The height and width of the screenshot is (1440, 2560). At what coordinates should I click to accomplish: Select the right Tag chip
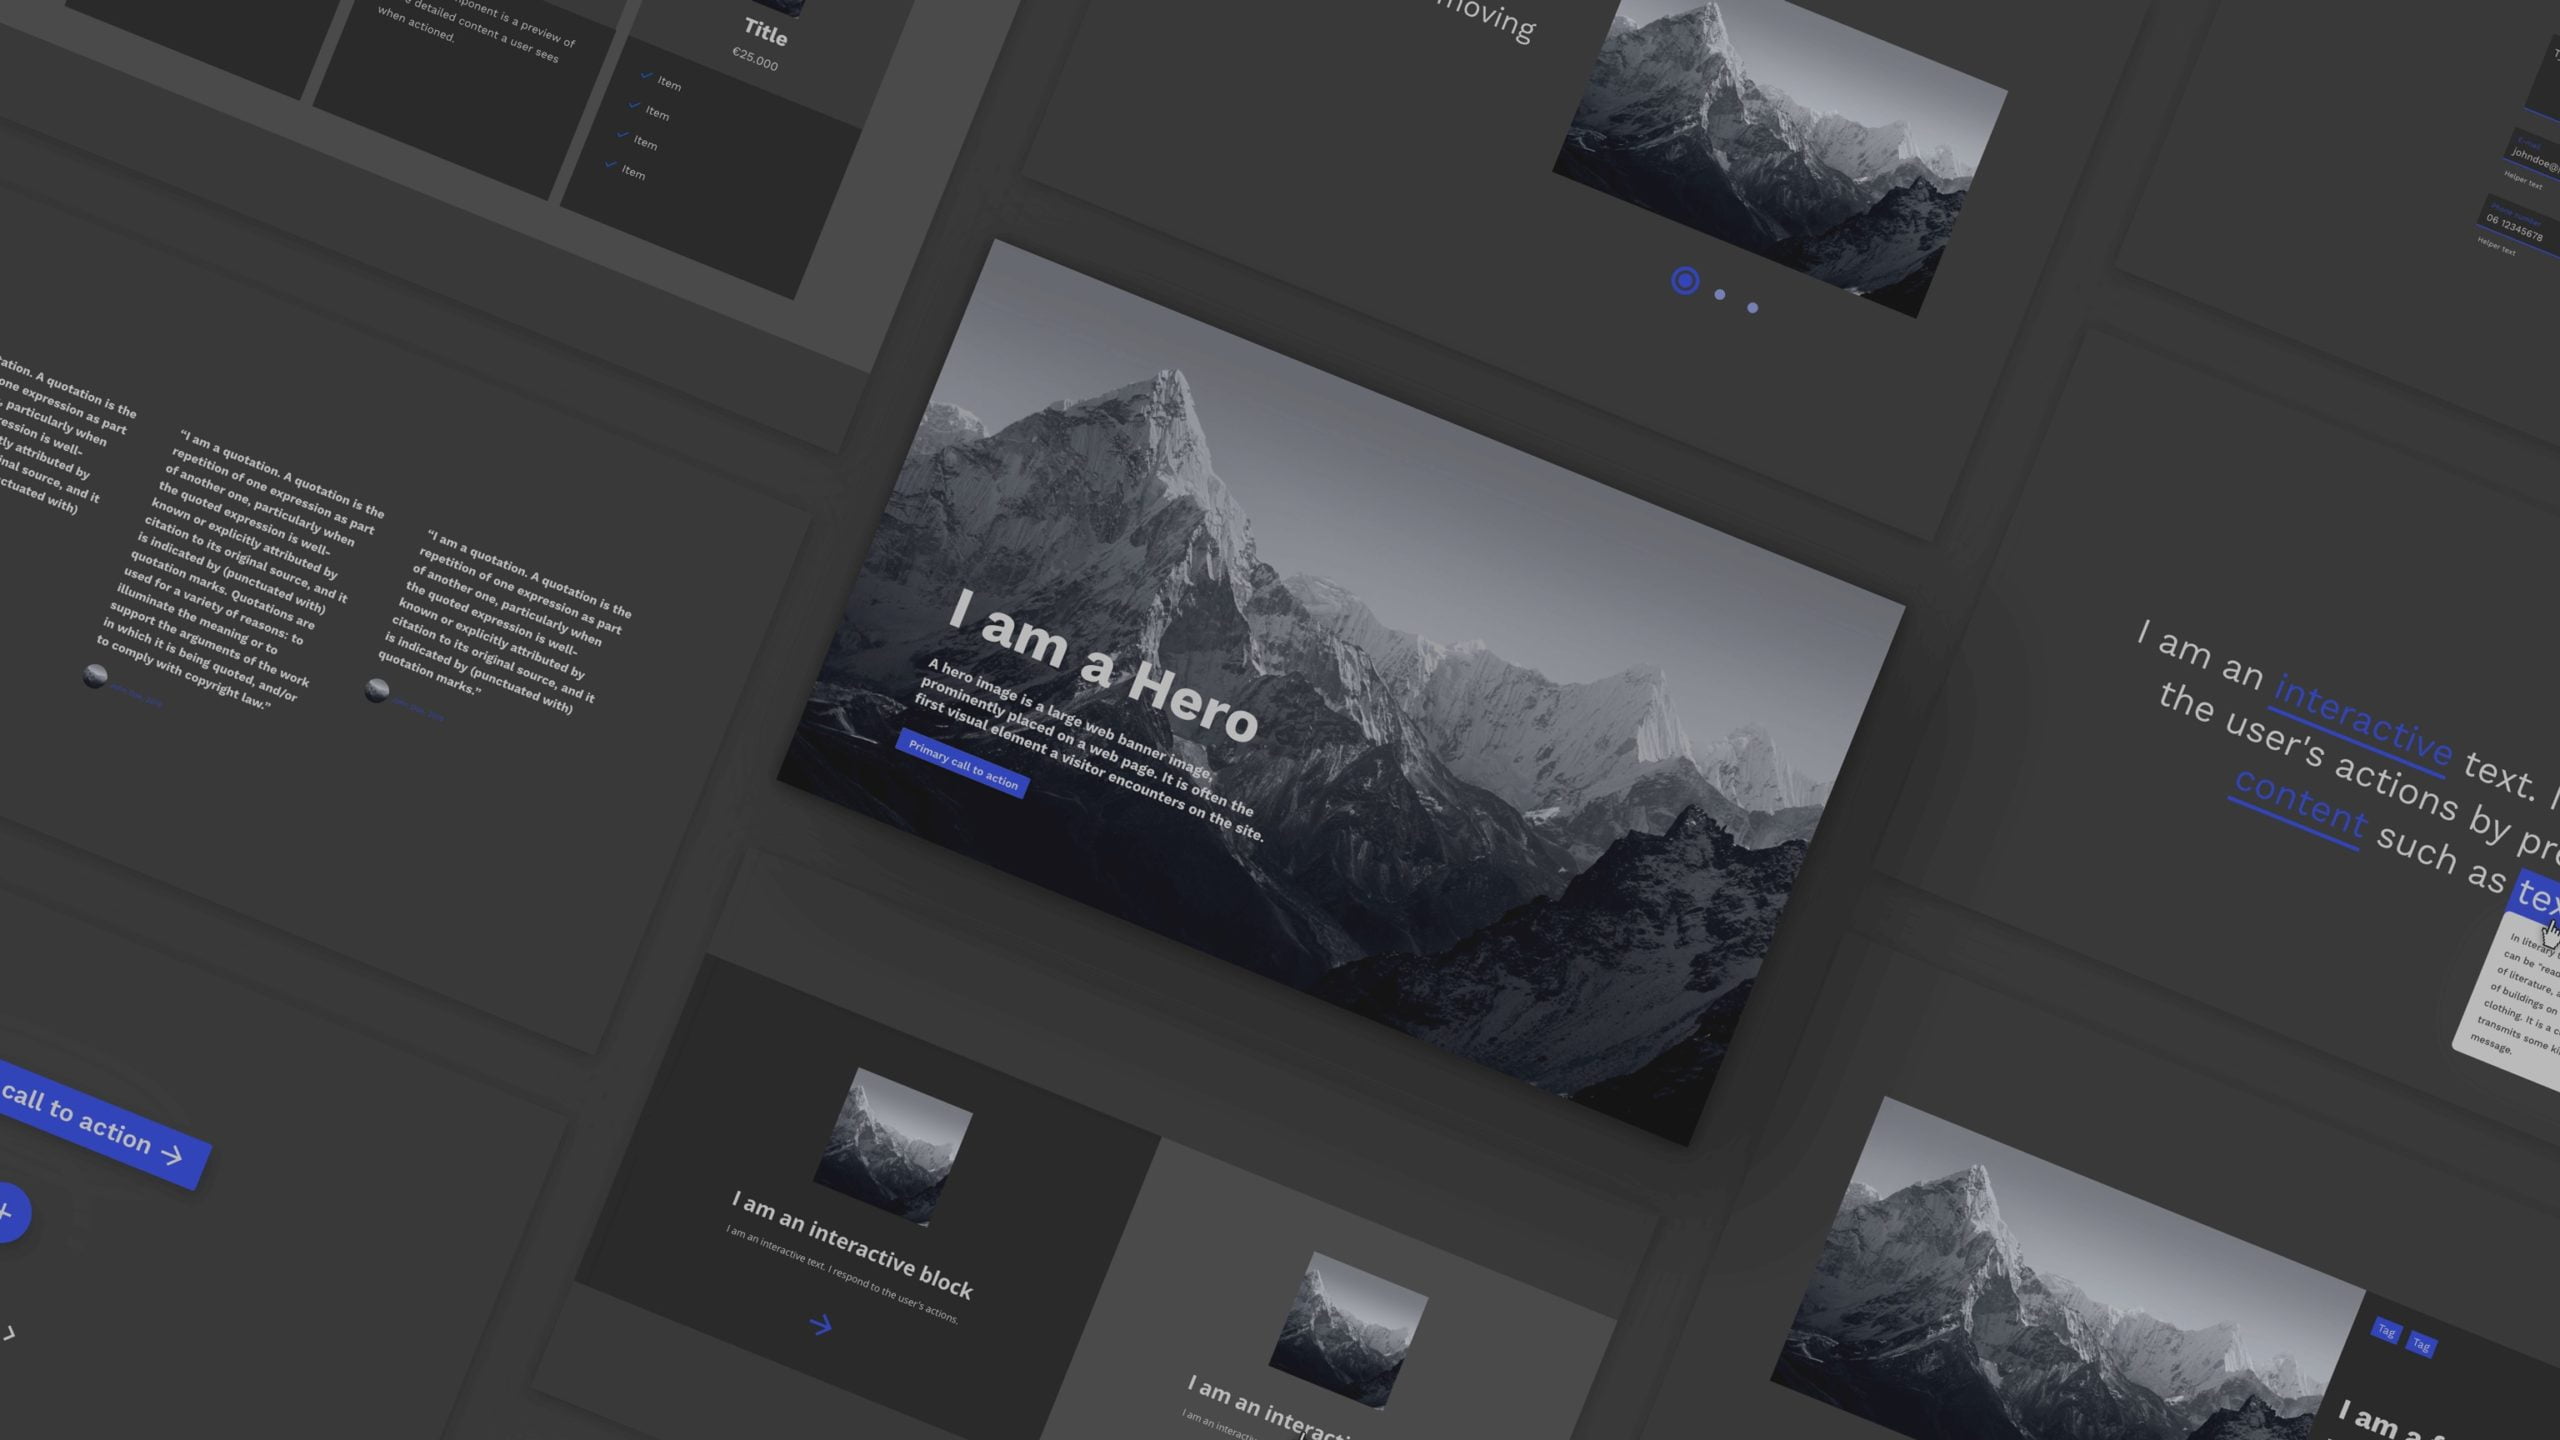(2421, 1344)
